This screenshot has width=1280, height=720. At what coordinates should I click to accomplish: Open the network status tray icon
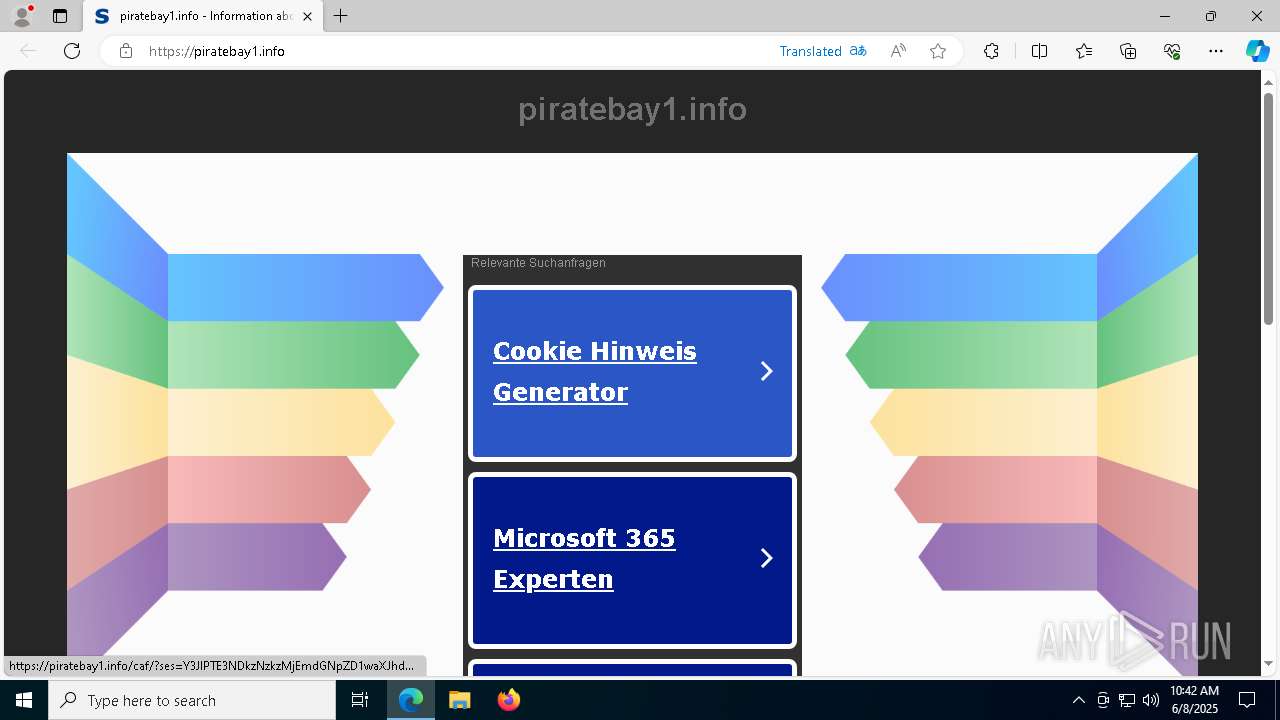(x=1127, y=700)
